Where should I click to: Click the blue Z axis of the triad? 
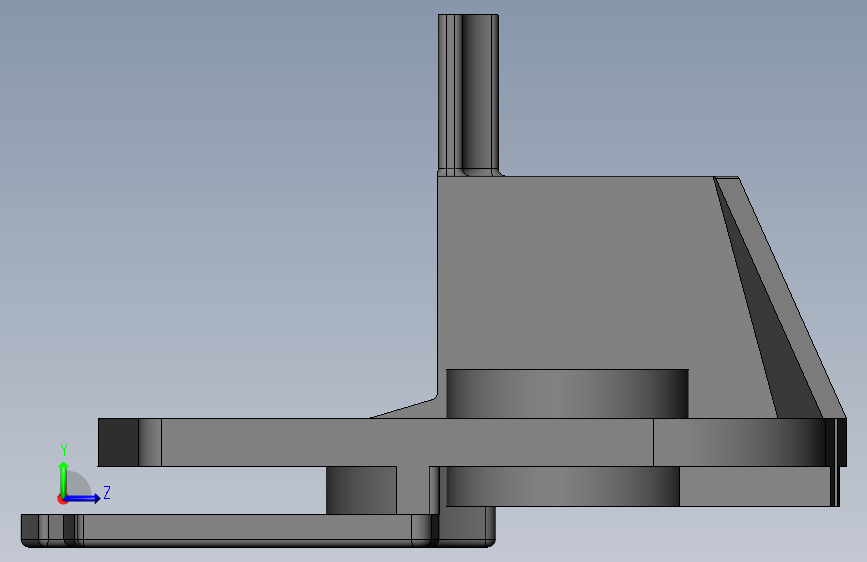pyautogui.click(x=83, y=498)
